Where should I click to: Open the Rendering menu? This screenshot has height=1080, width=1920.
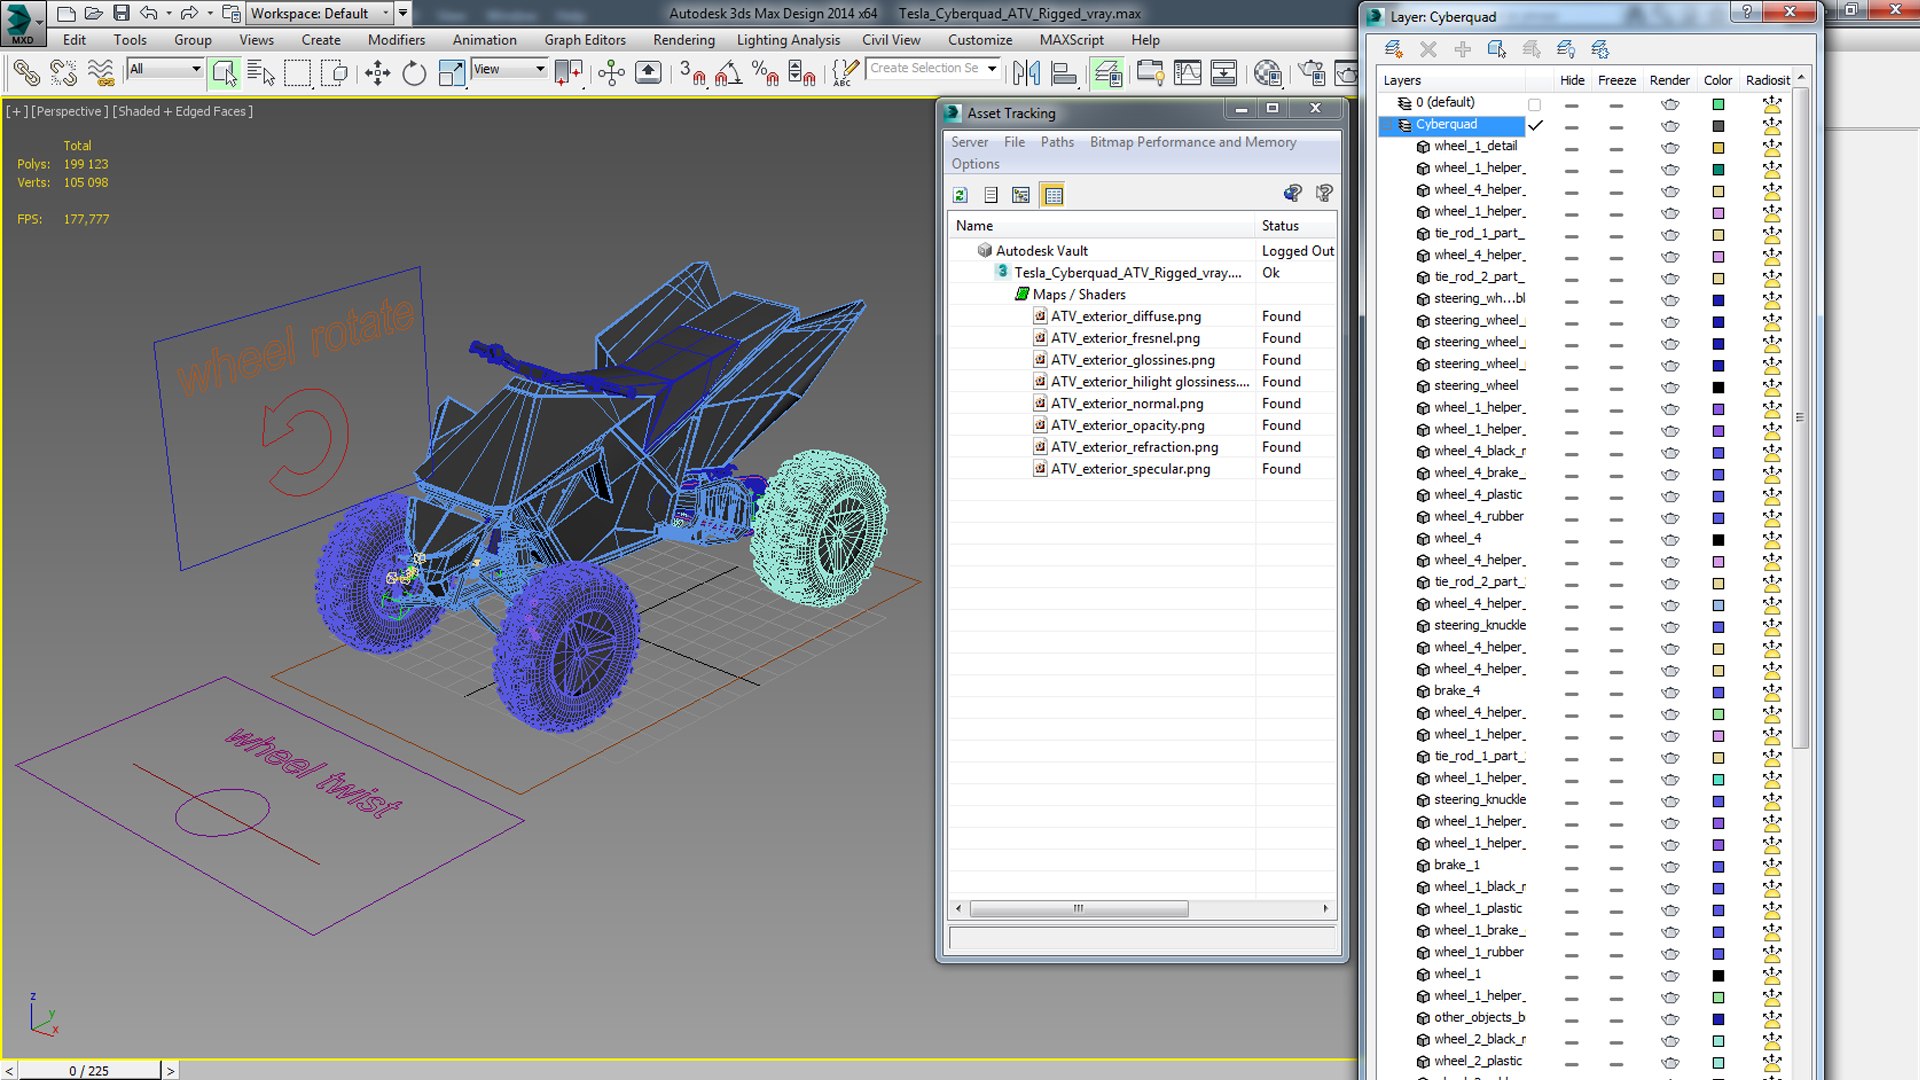coord(684,40)
